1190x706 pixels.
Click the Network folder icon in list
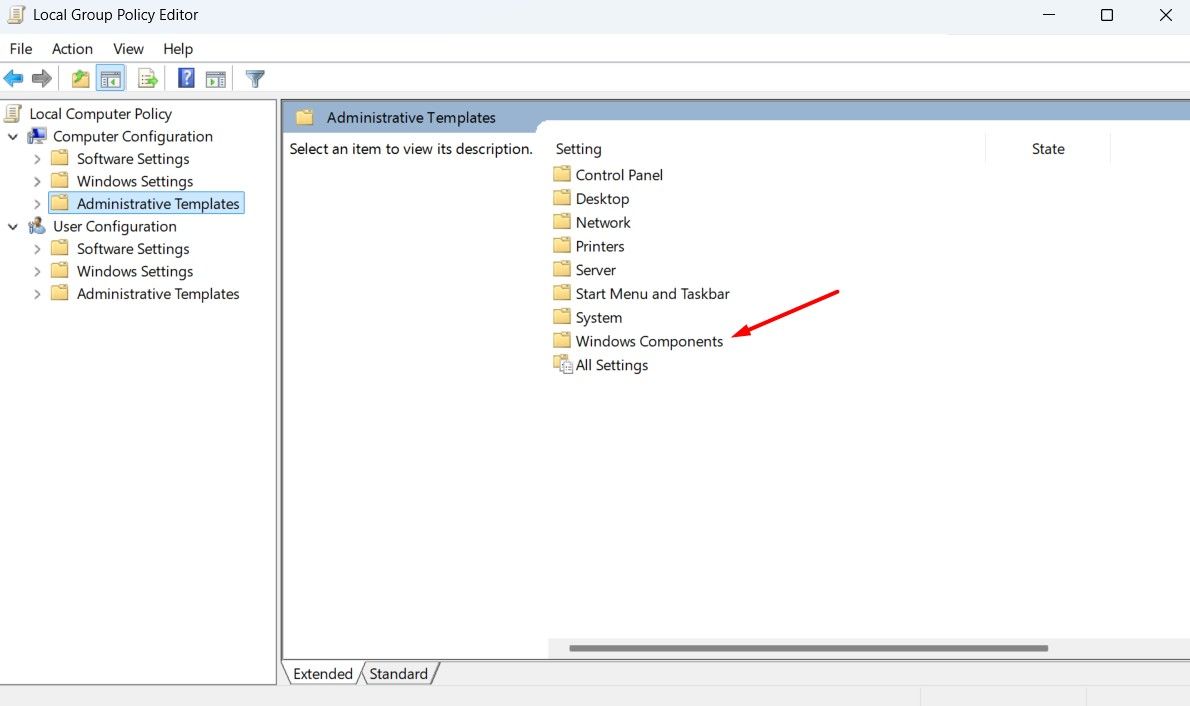pyautogui.click(x=562, y=222)
